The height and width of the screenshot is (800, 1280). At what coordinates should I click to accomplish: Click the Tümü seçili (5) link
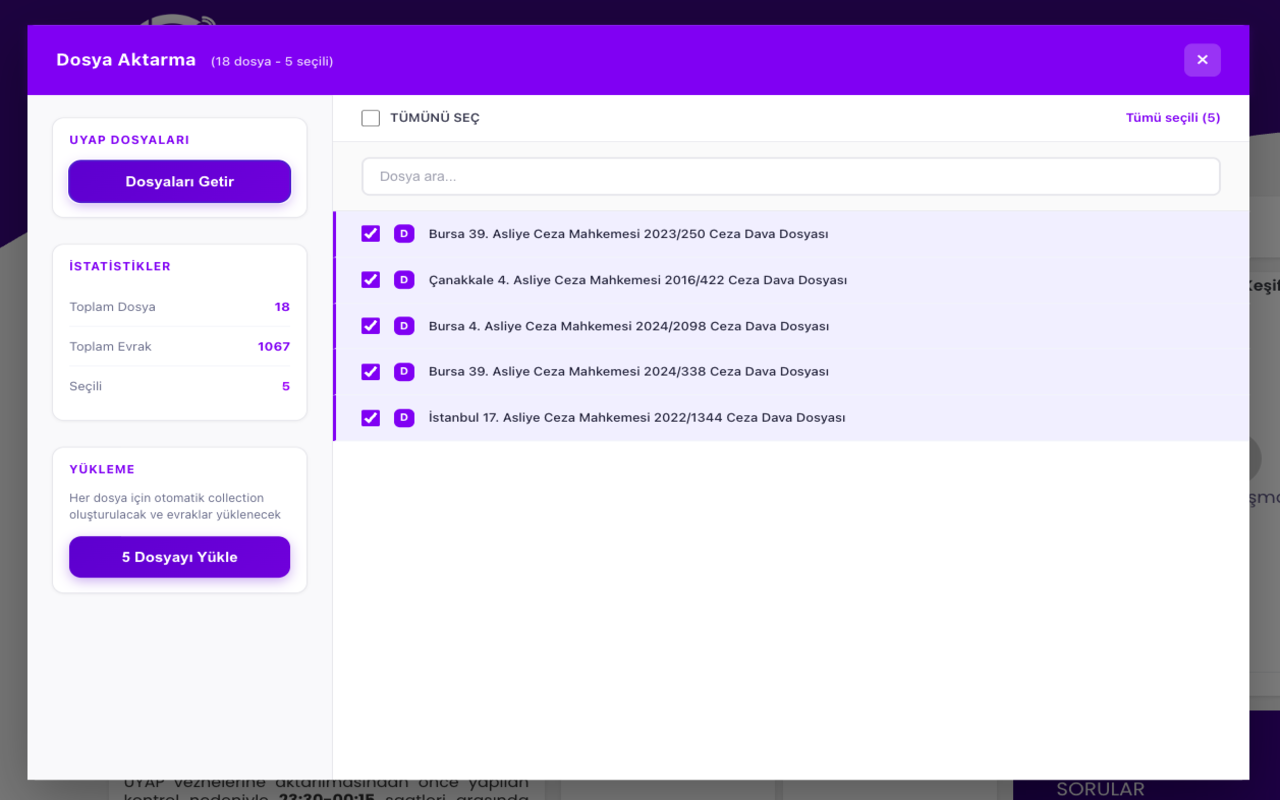point(1172,118)
